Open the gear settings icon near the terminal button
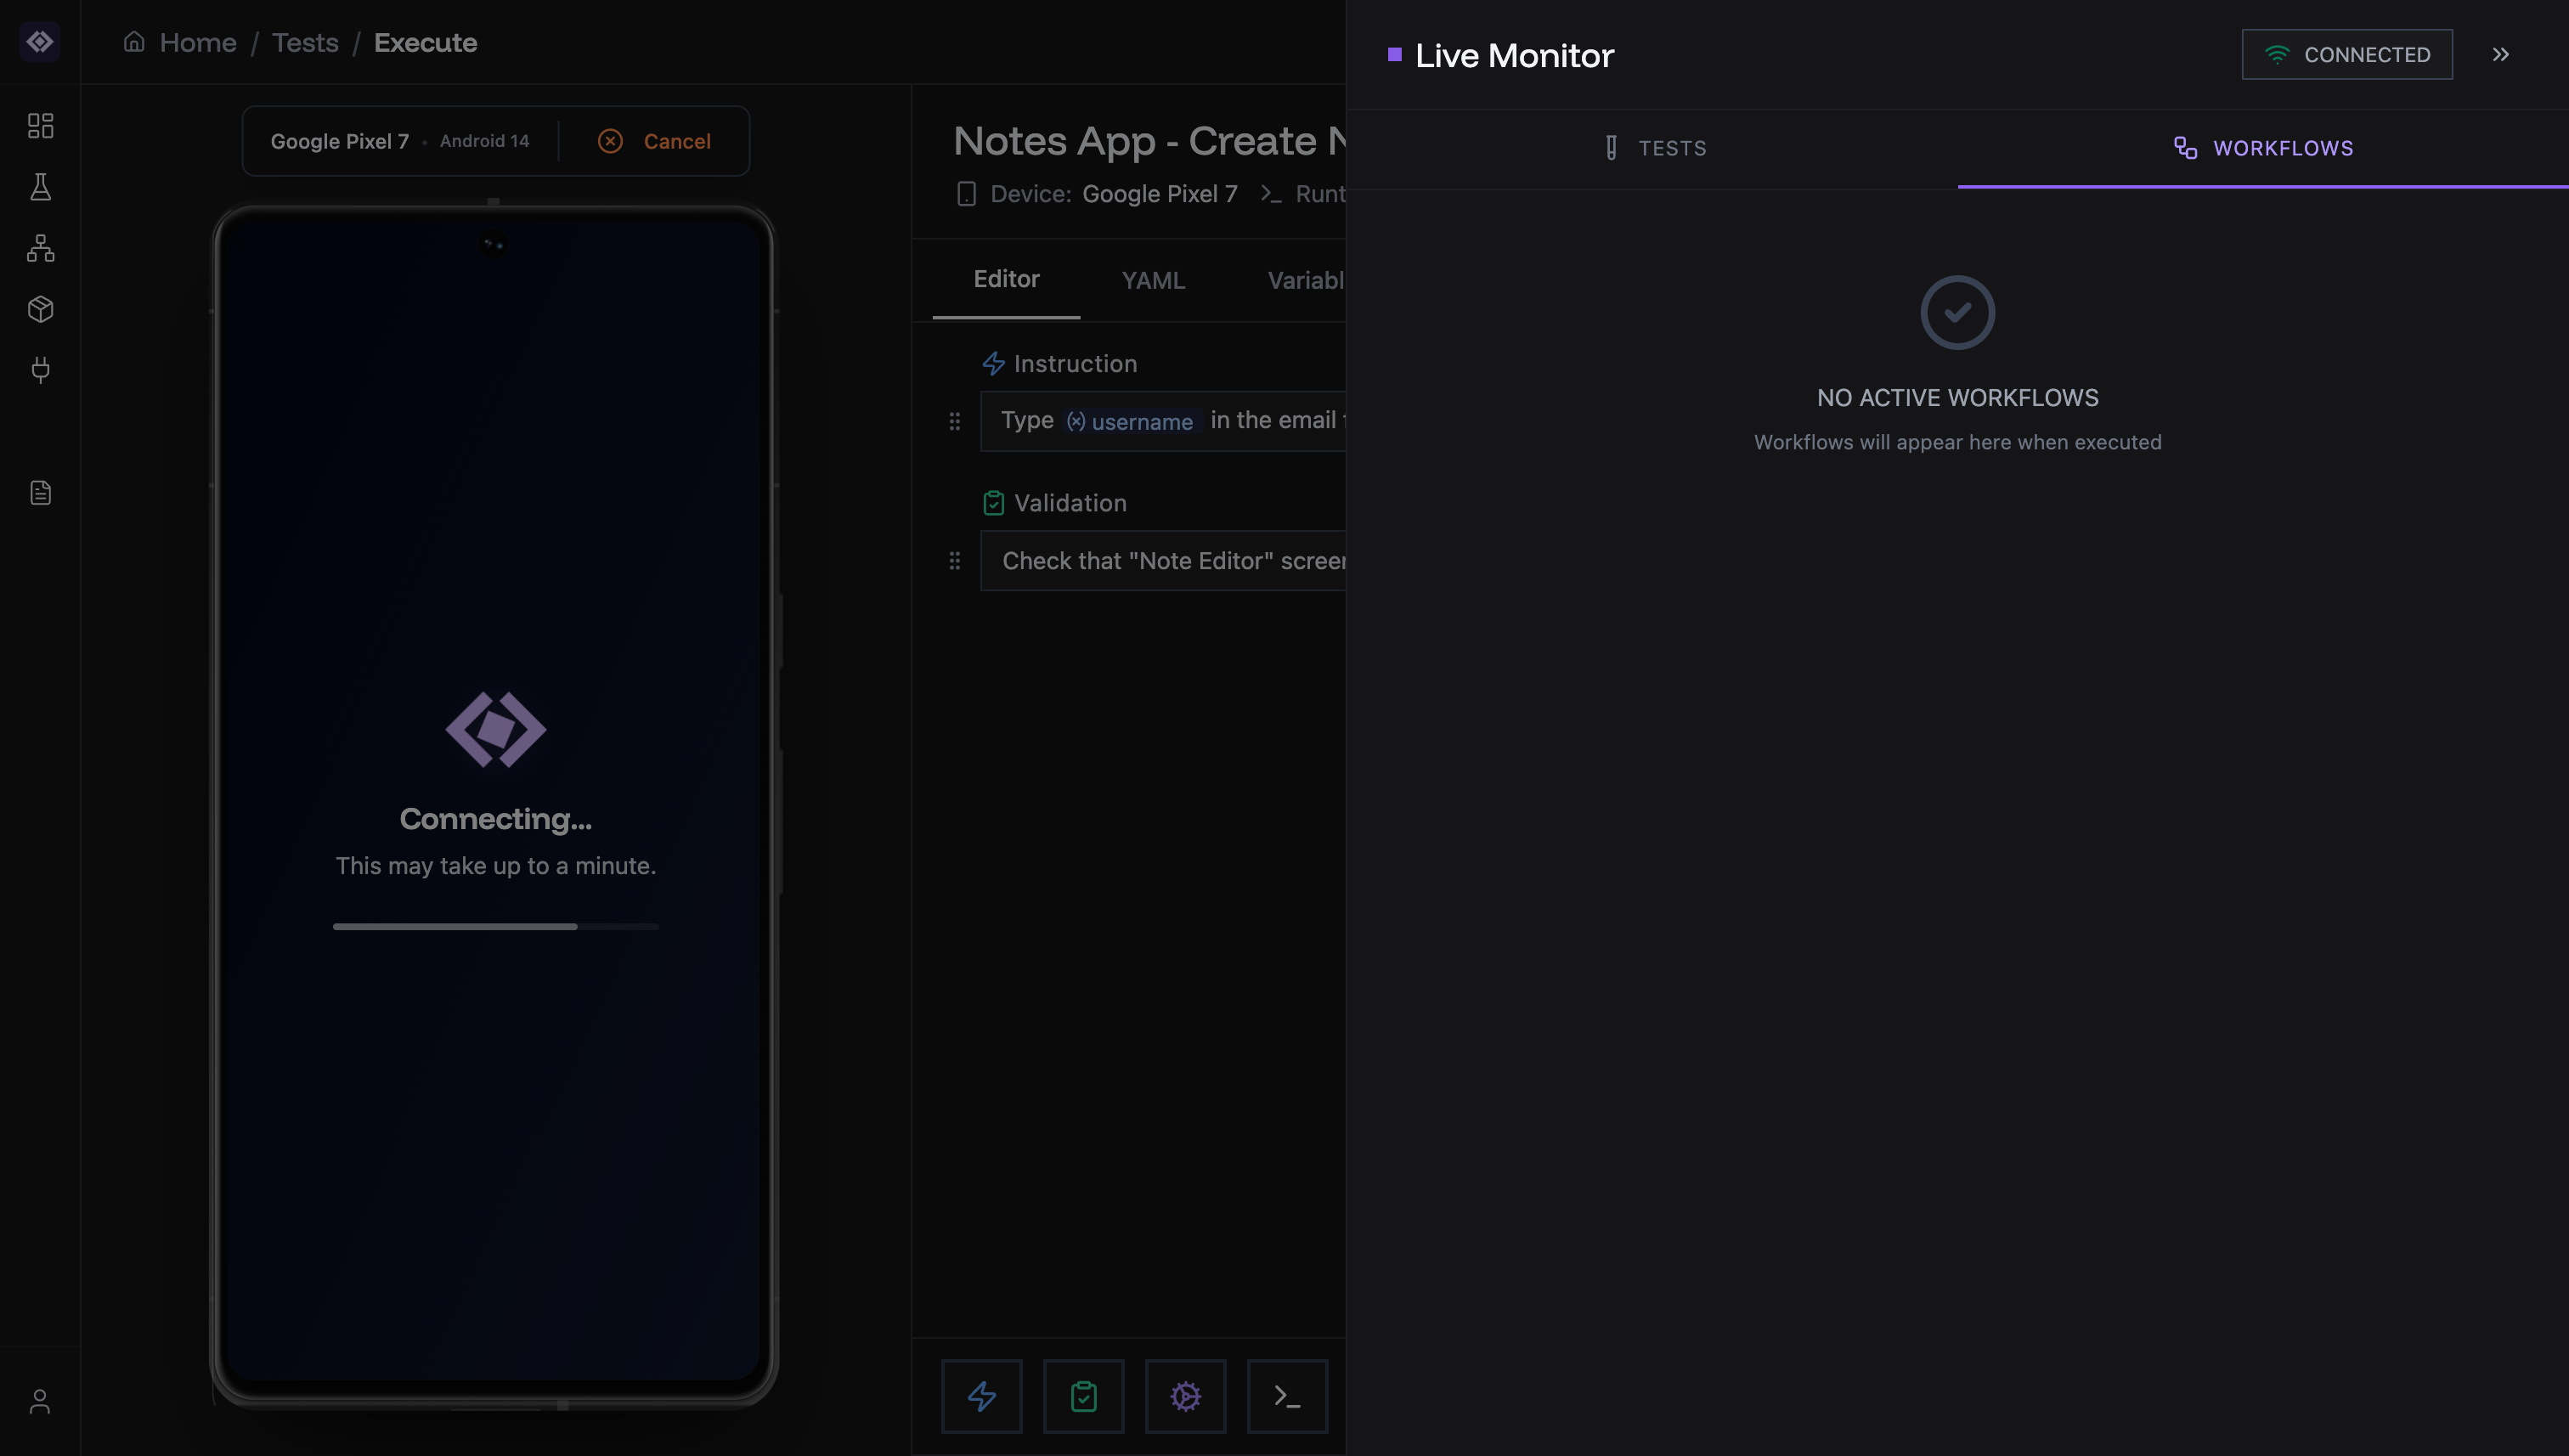The height and width of the screenshot is (1456, 2569). point(1186,1396)
